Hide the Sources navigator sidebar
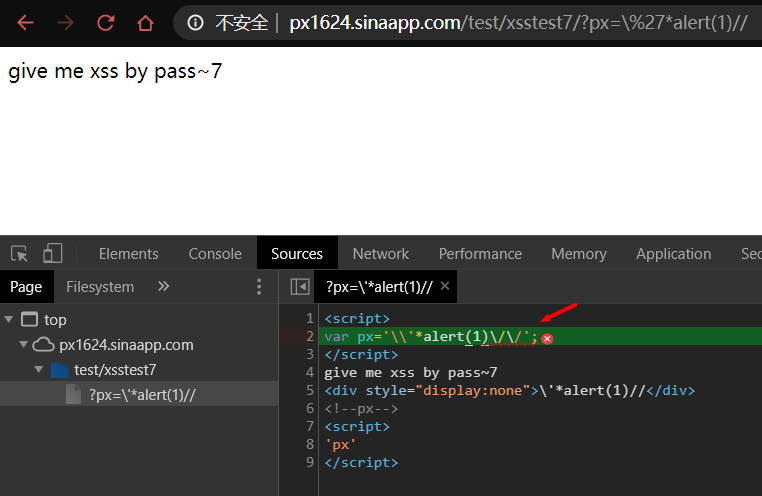The width and height of the screenshot is (762, 496). 299,287
